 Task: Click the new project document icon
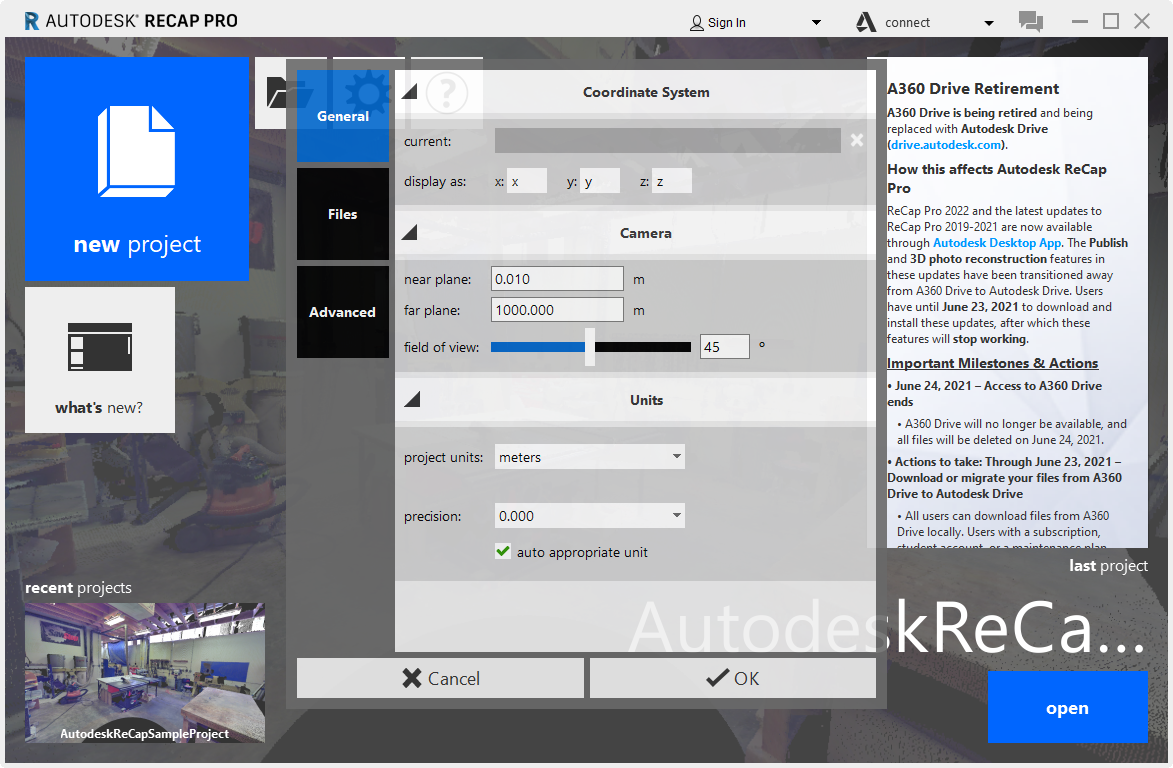136,152
